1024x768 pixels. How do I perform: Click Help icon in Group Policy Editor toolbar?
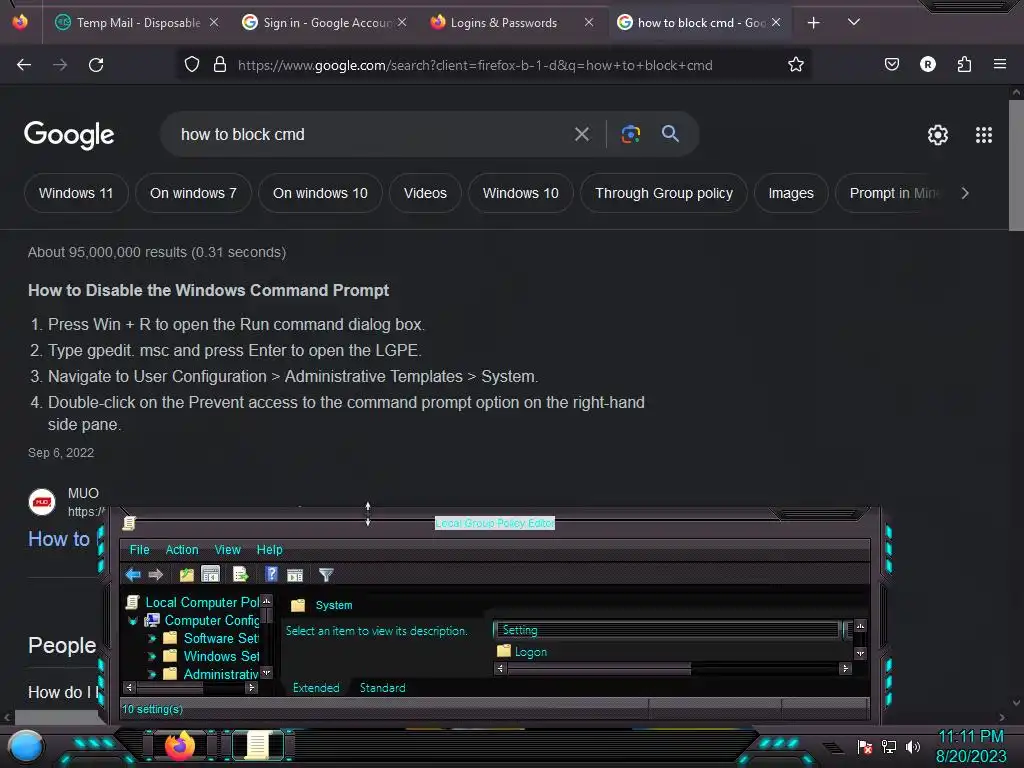point(271,575)
